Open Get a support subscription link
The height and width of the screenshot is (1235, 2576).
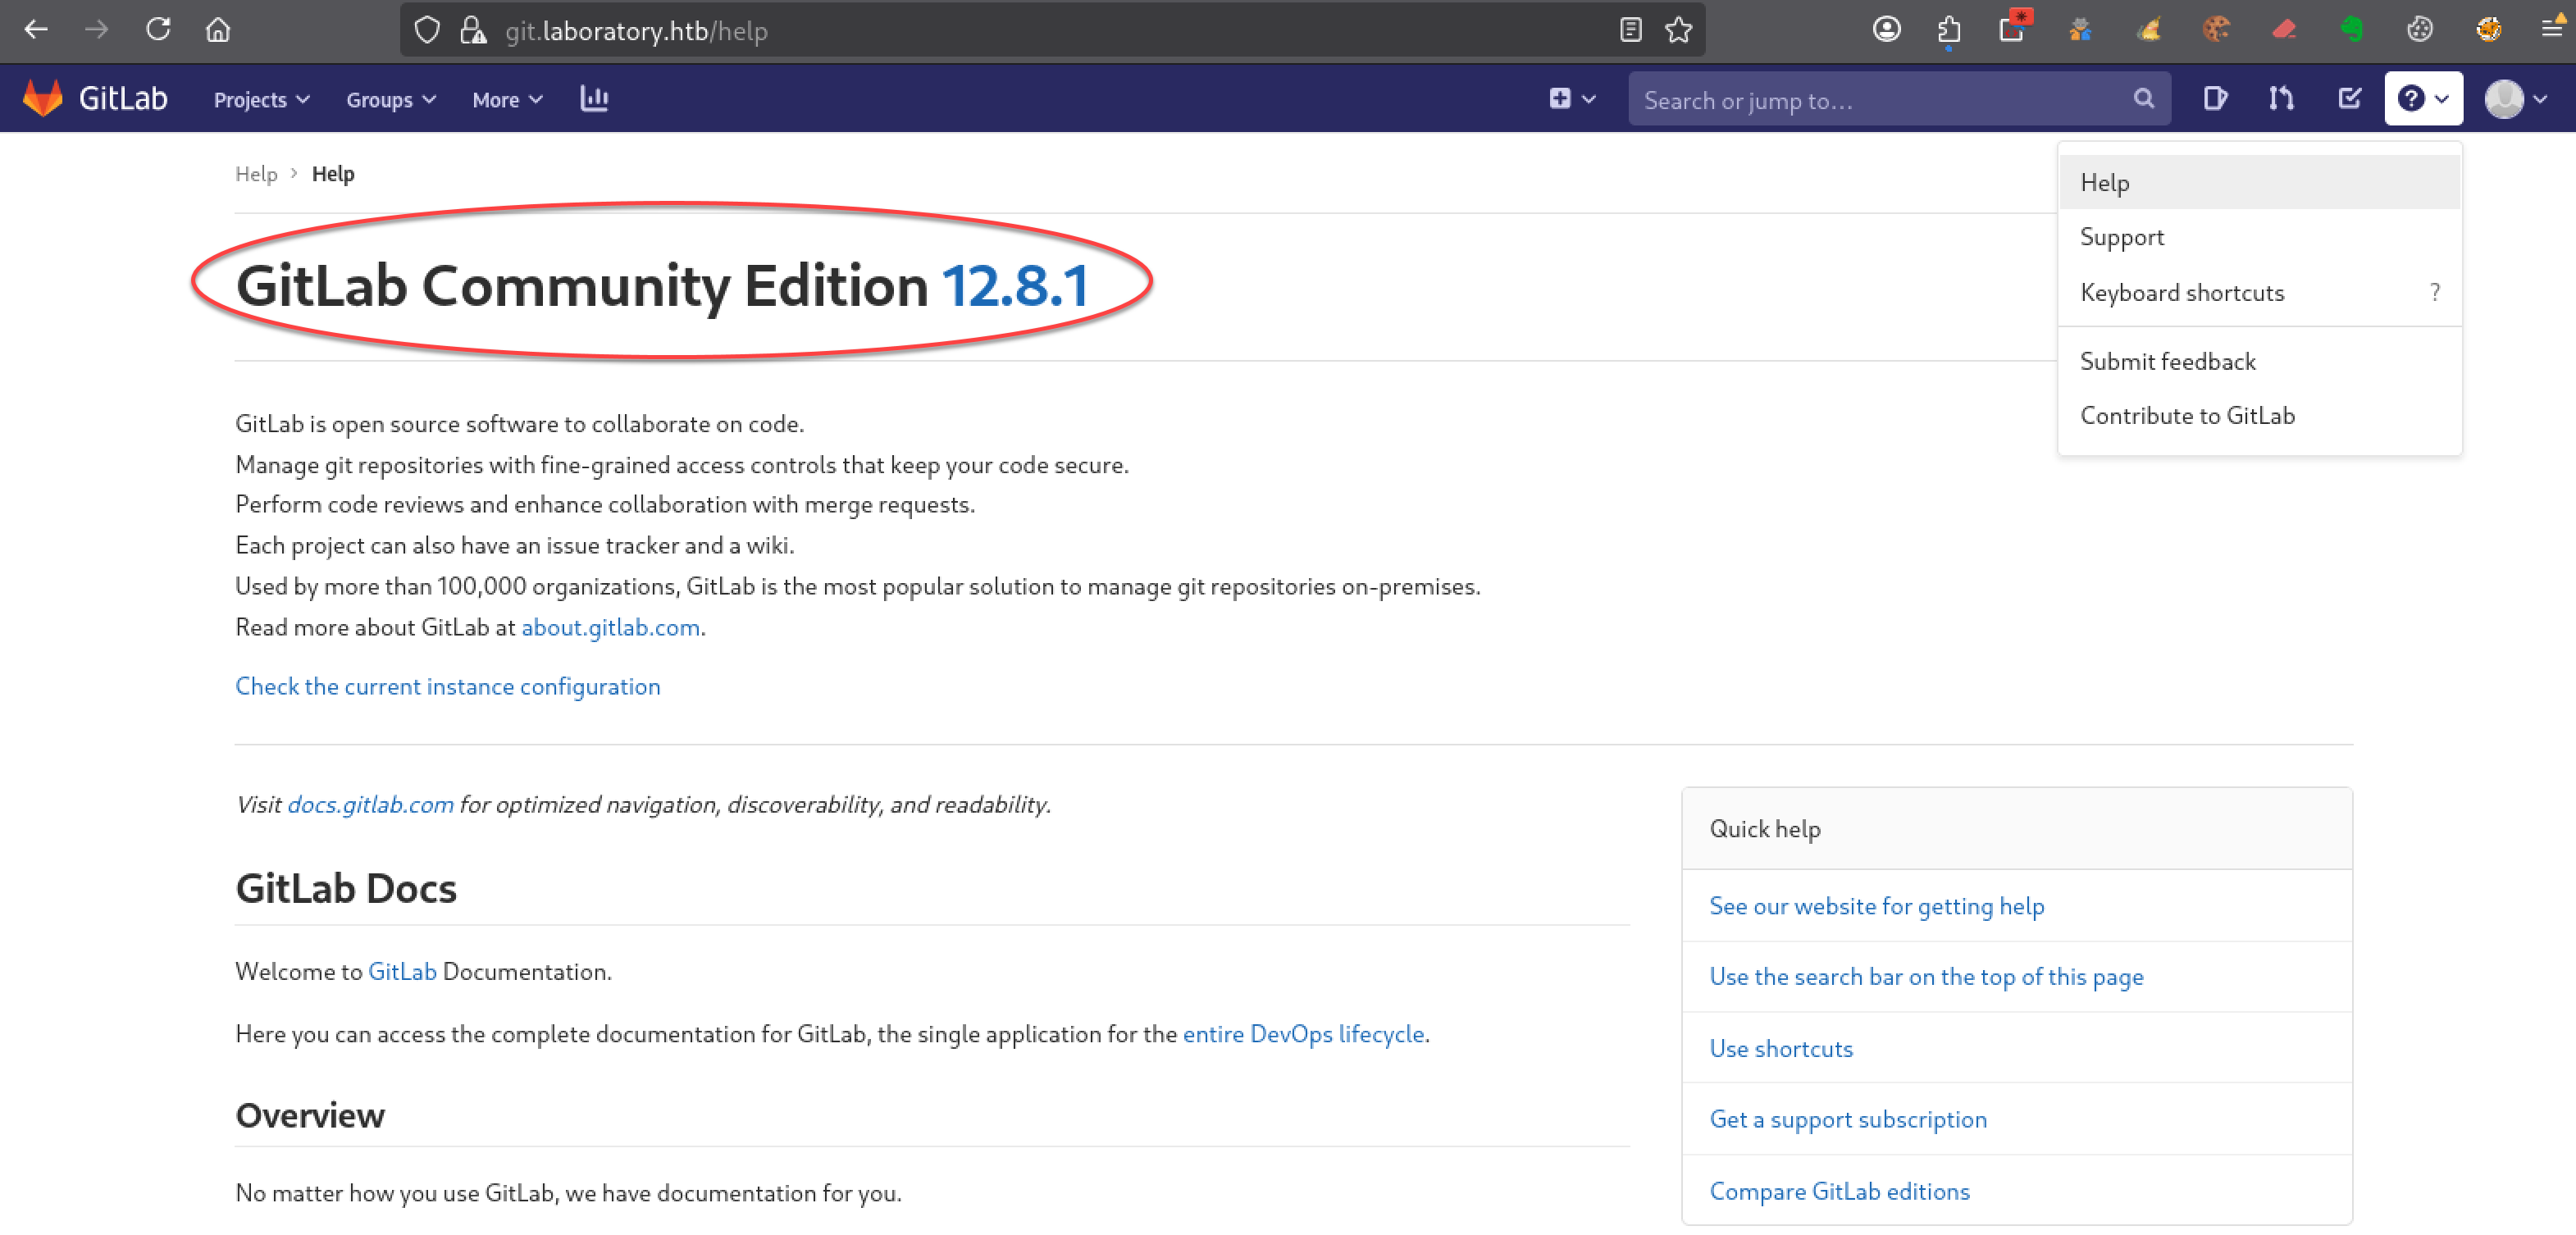point(1848,1120)
